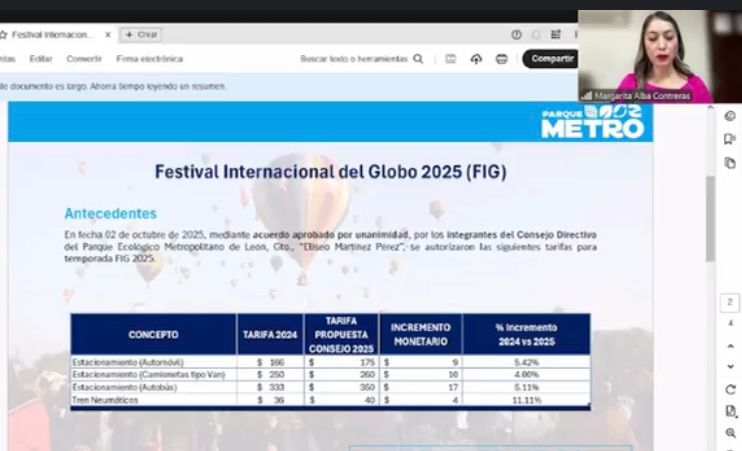Viewport: 742px width, 451px height.
Task: Go to previous page using up chevron
Action: coord(730,346)
